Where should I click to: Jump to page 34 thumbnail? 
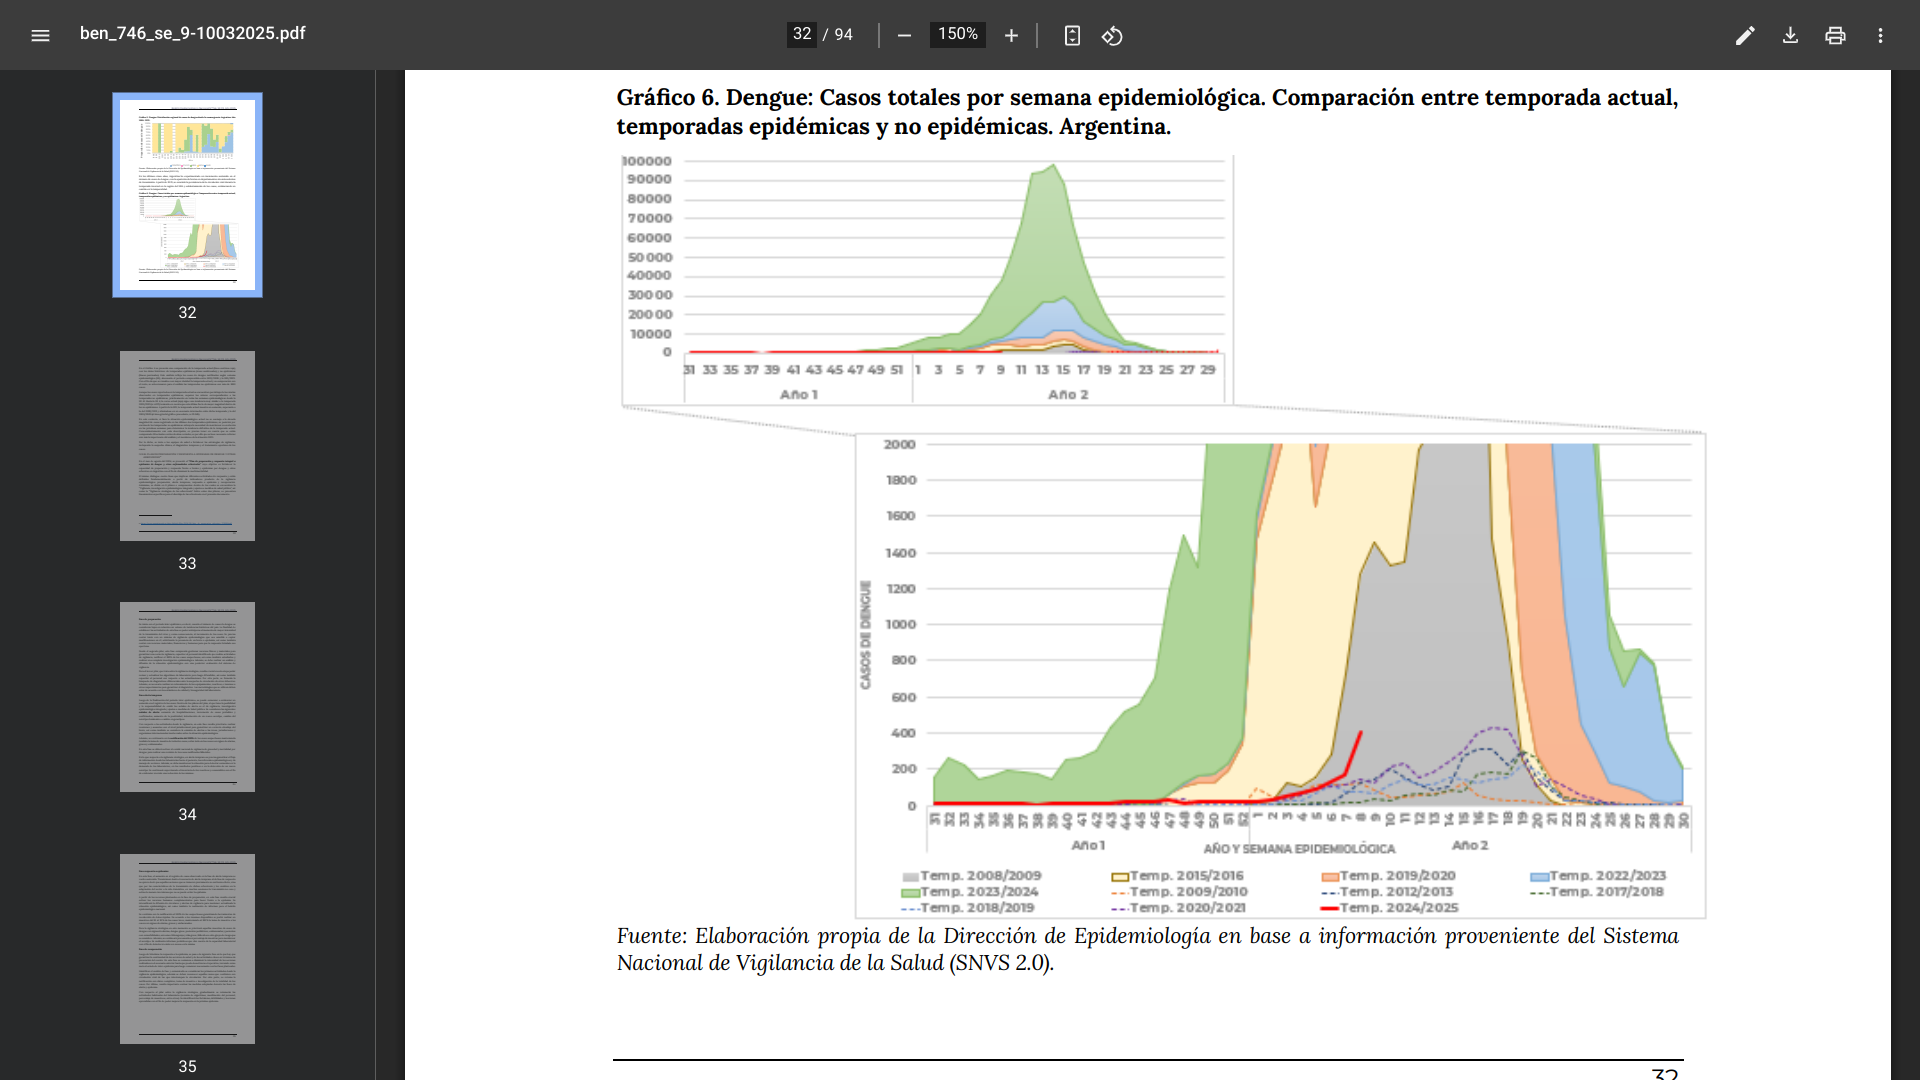click(x=187, y=697)
